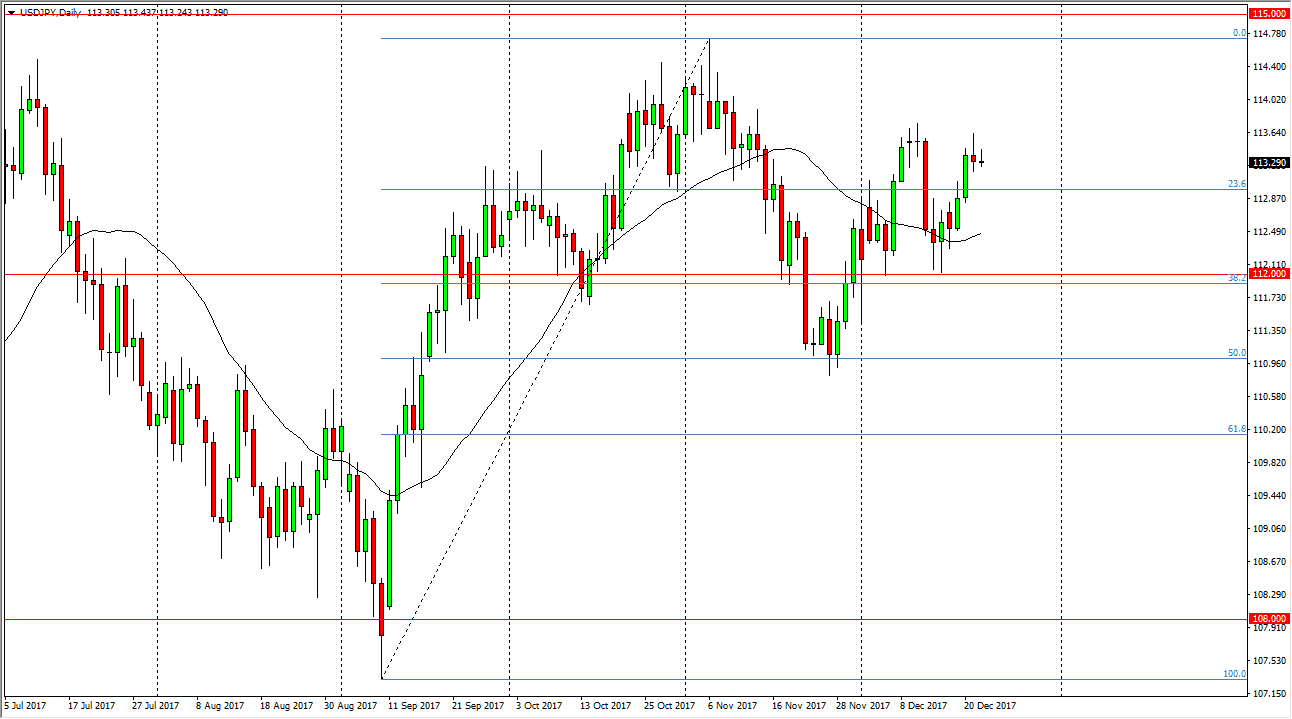Click the 109.440 price axis label
Image resolution: width=1292 pixels, height=719 pixels.
coord(1270,496)
